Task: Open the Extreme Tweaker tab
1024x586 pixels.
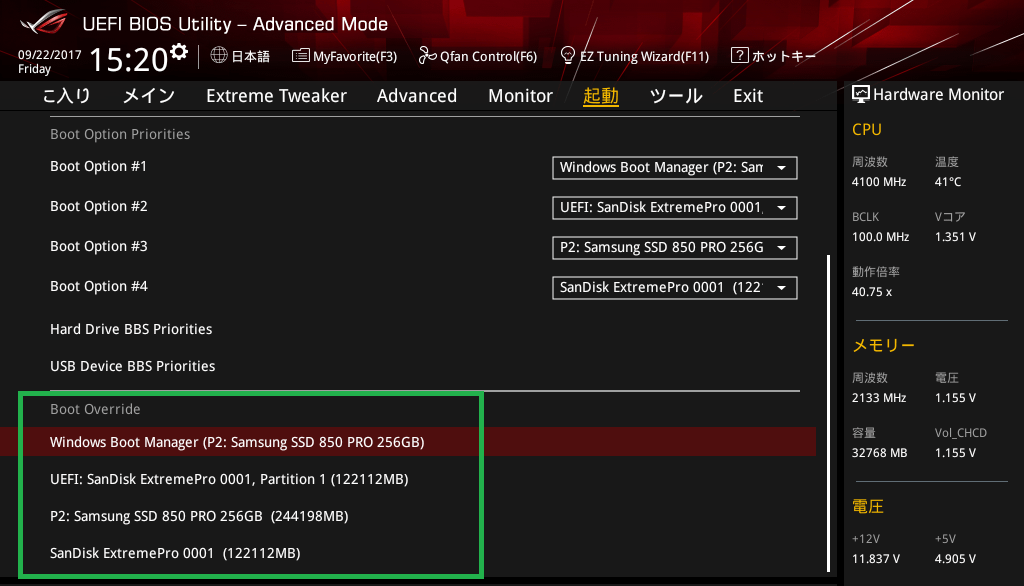Action: point(276,96)
